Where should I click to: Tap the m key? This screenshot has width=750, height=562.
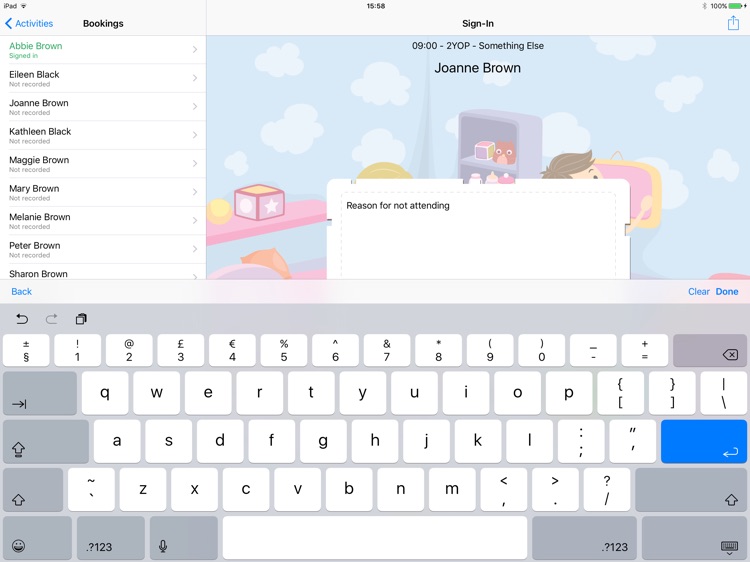click(452, 490)
